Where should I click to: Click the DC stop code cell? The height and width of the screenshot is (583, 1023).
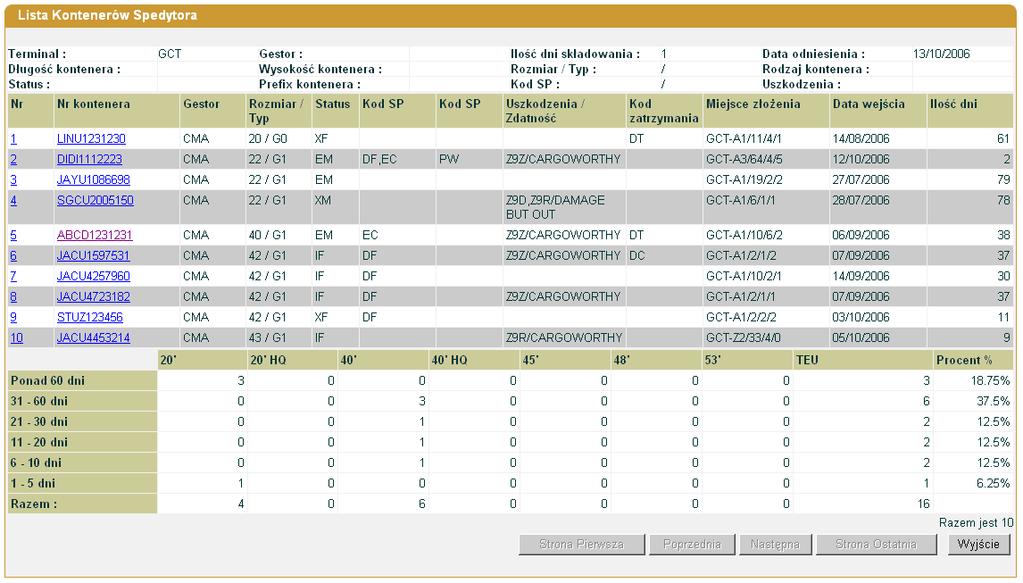tap(664, 256)
